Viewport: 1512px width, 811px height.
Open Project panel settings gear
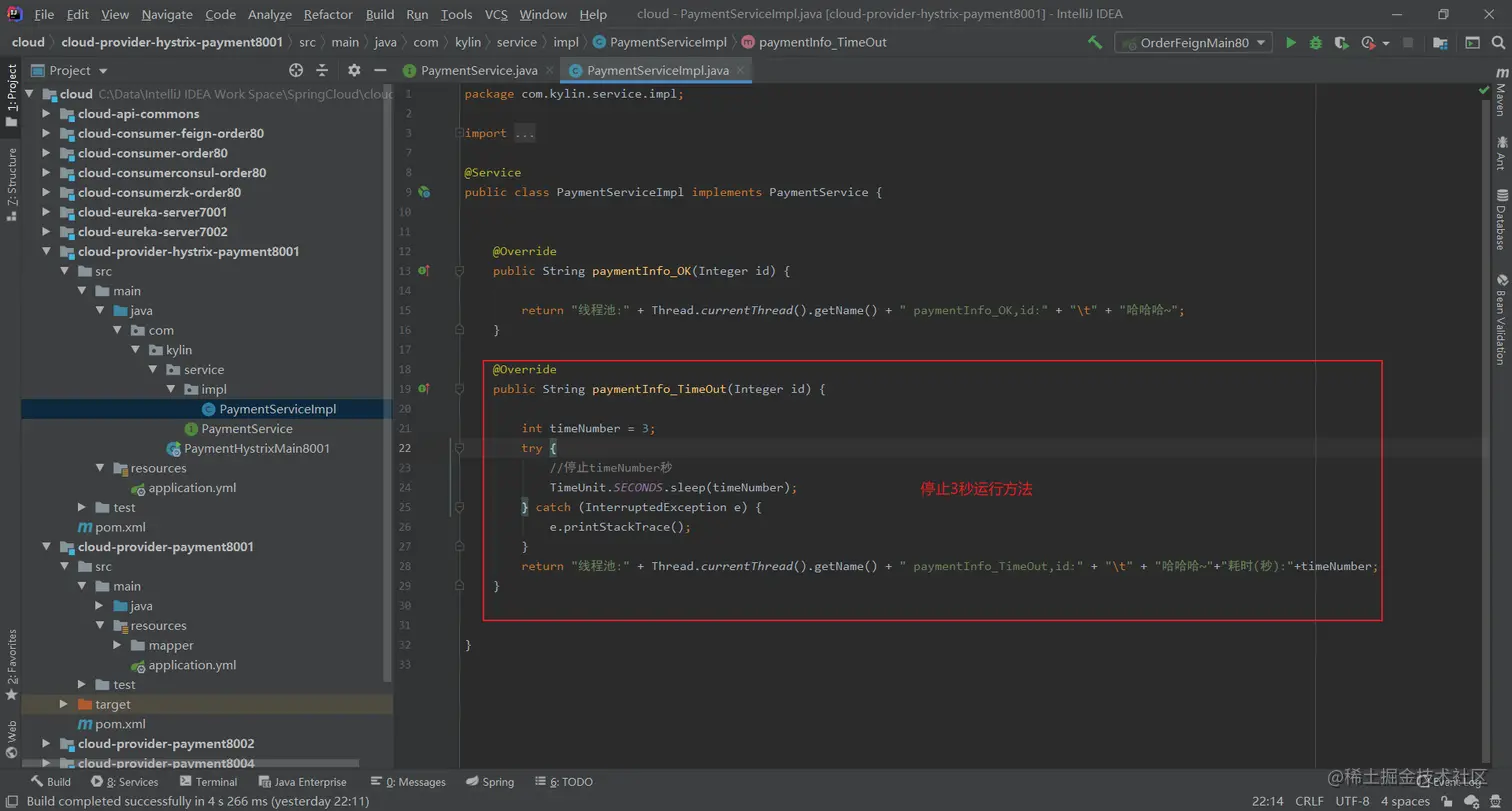click(x=354, y=70)
